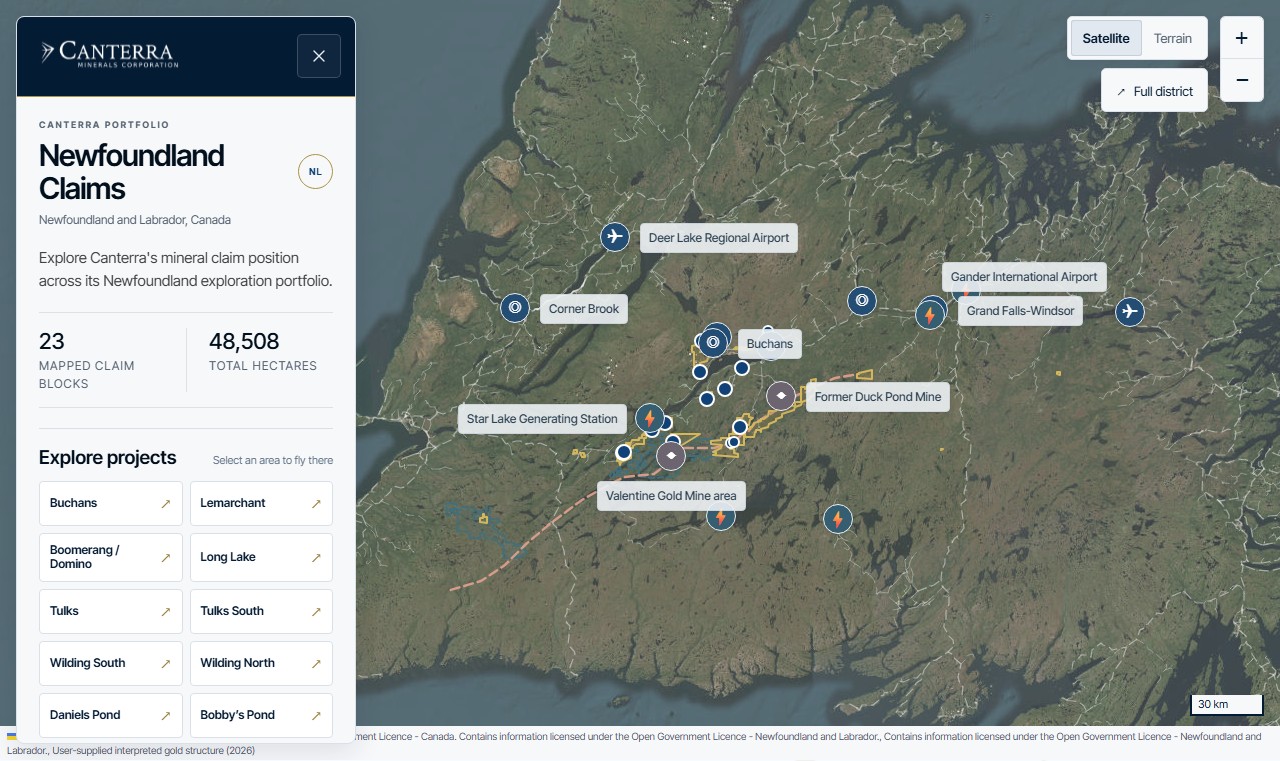Click the Former Duck Pond Mine marker
The height and width of the screenshot is (761, 1280).
click(781, 396)
